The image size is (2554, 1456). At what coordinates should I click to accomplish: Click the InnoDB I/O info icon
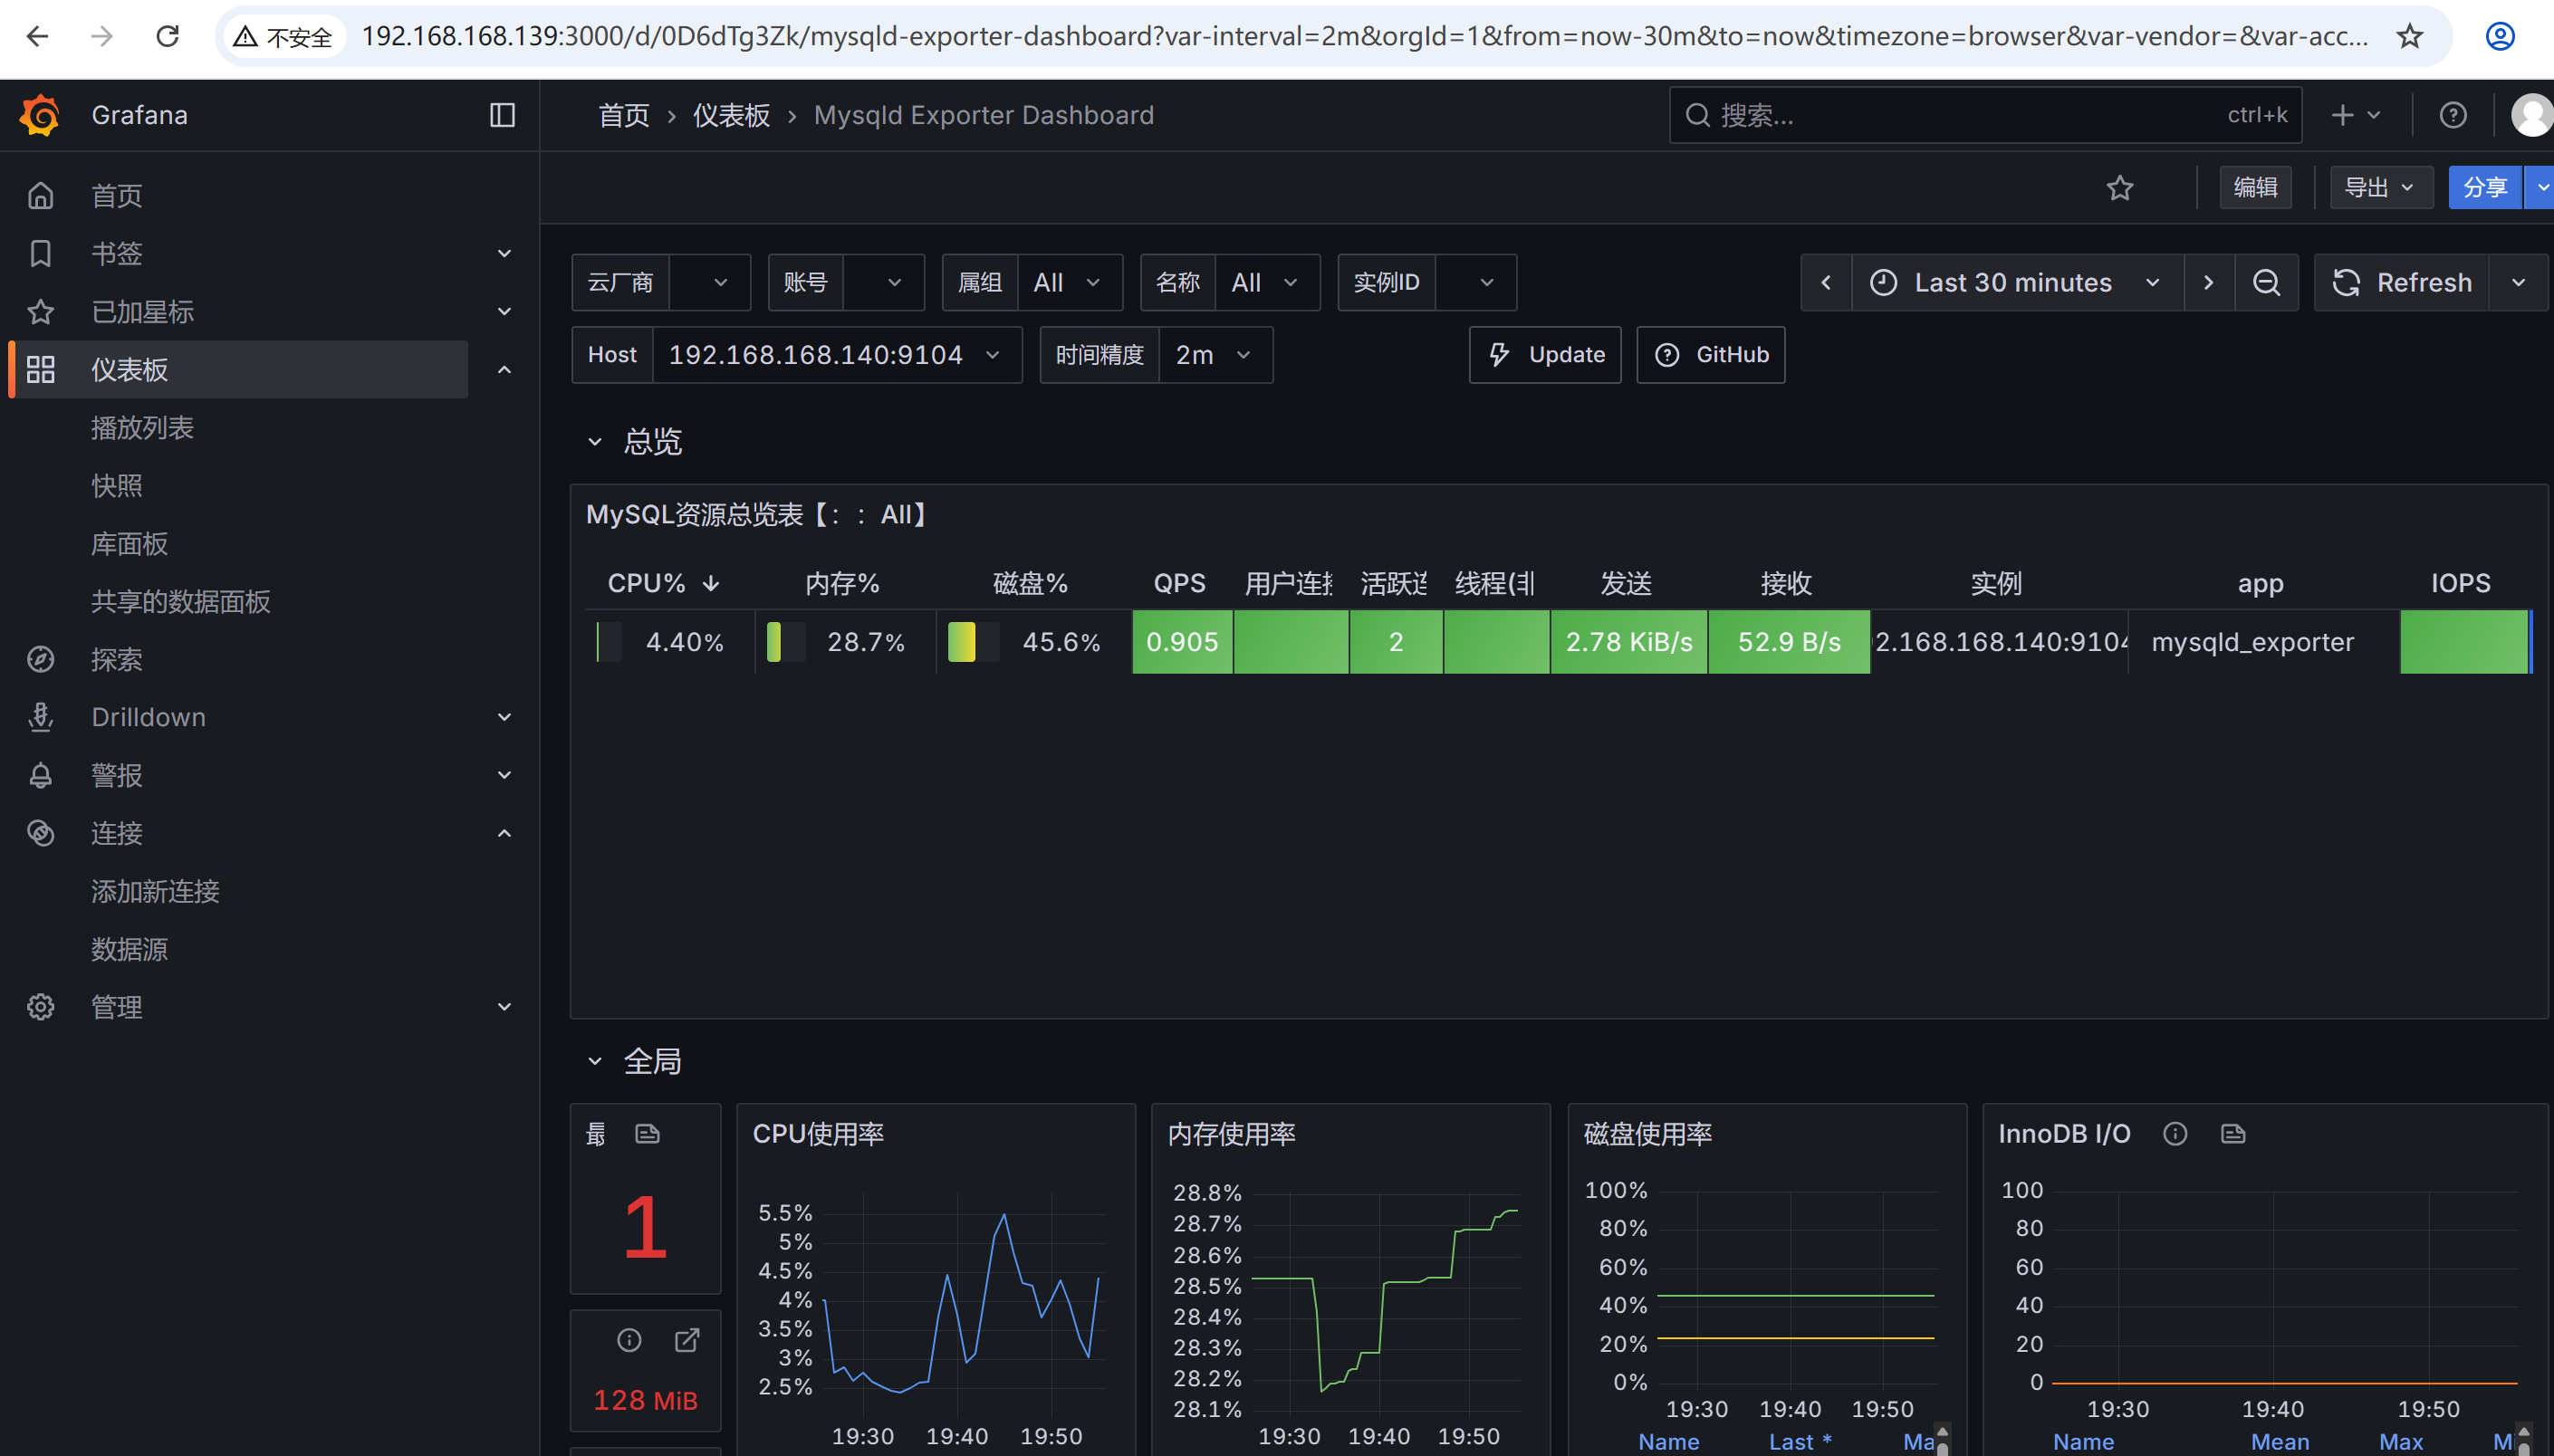(2174, 1133)
